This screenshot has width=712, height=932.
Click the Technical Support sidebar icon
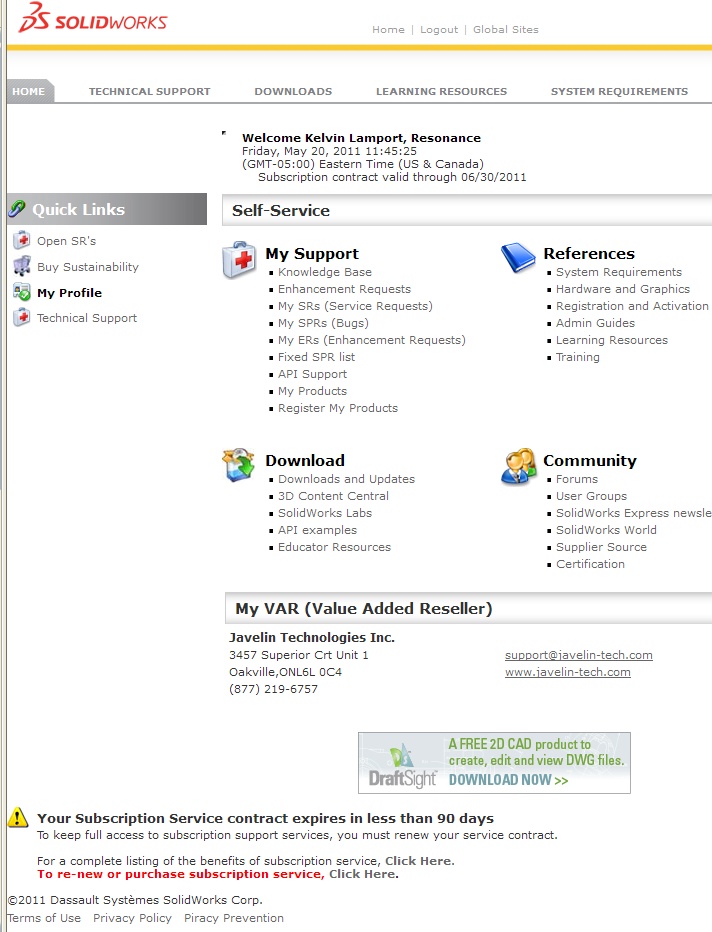click(x=22, y=317)
